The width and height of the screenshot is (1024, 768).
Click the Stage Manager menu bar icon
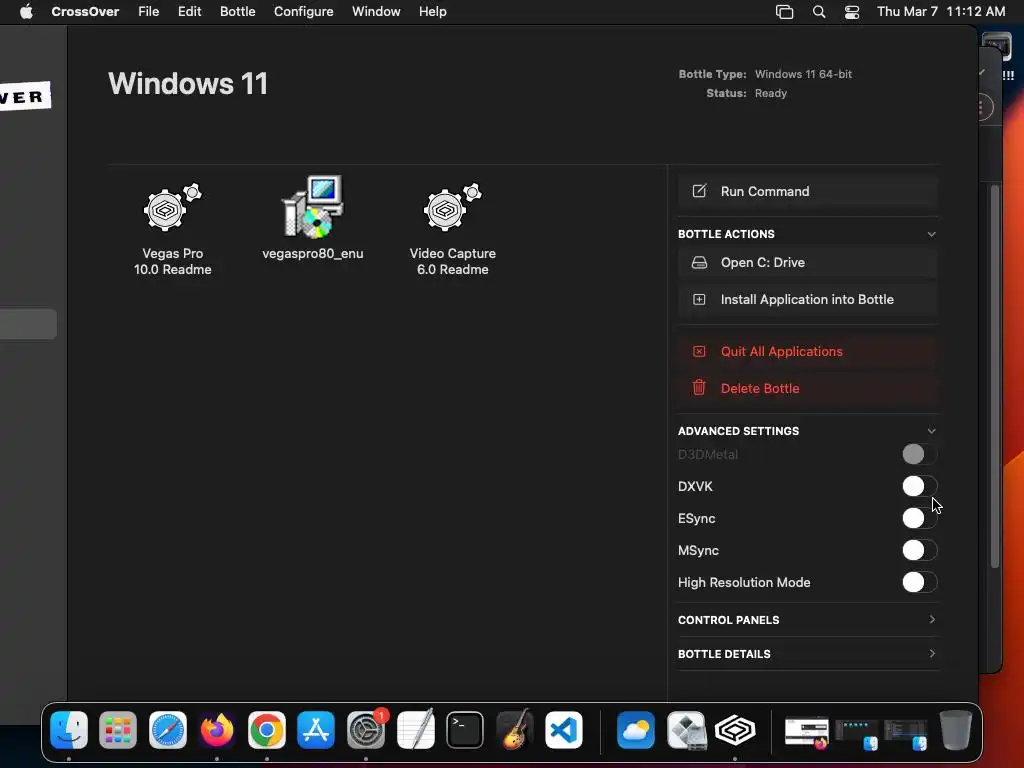click(784, 12)
